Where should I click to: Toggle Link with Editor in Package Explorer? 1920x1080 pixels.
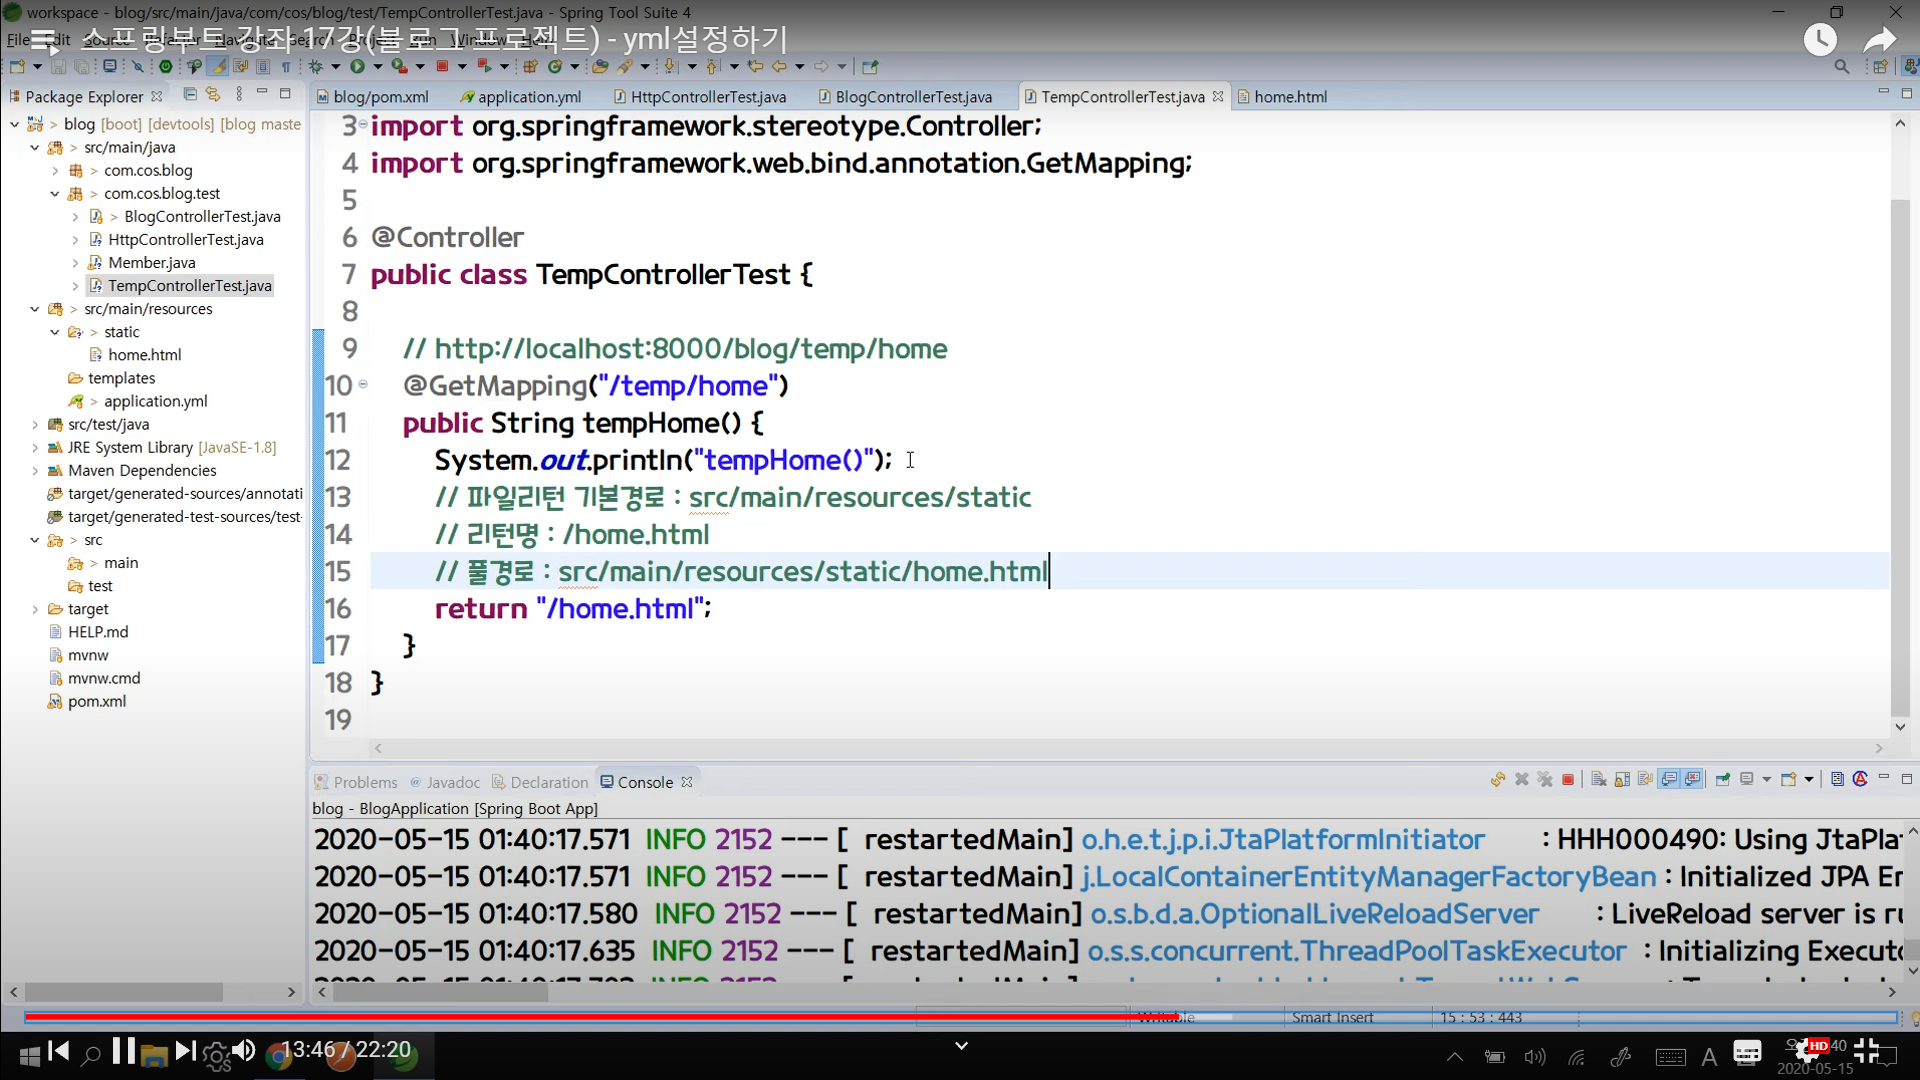213,94
